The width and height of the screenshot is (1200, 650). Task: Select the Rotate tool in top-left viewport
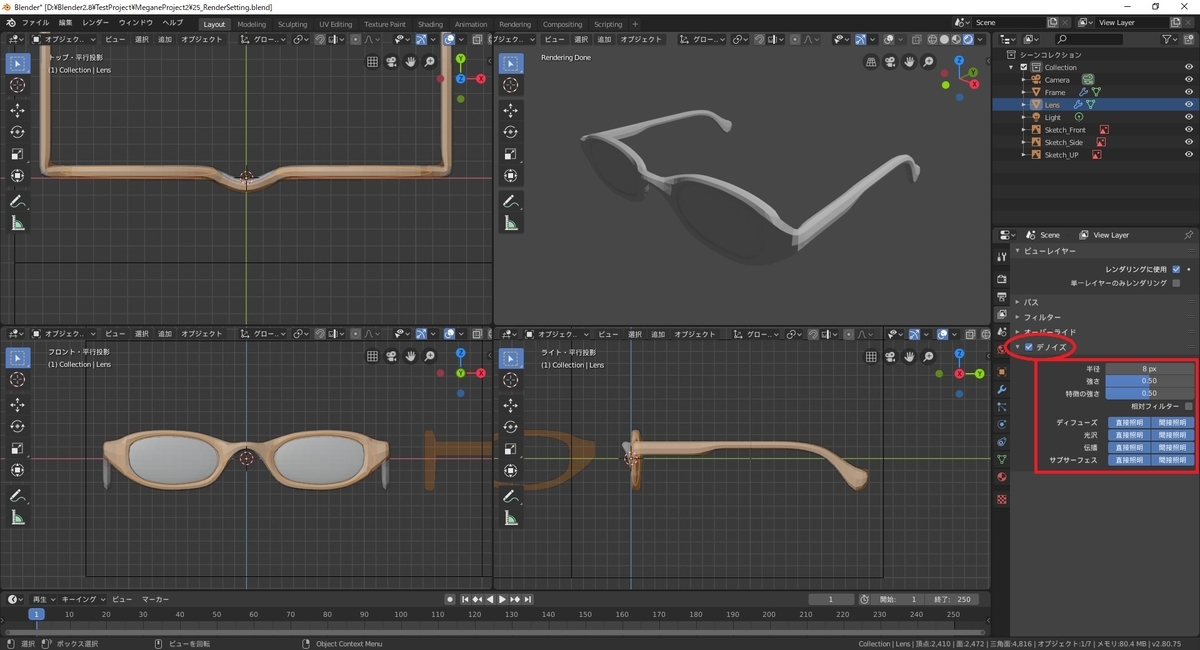[x=18, y=132]
